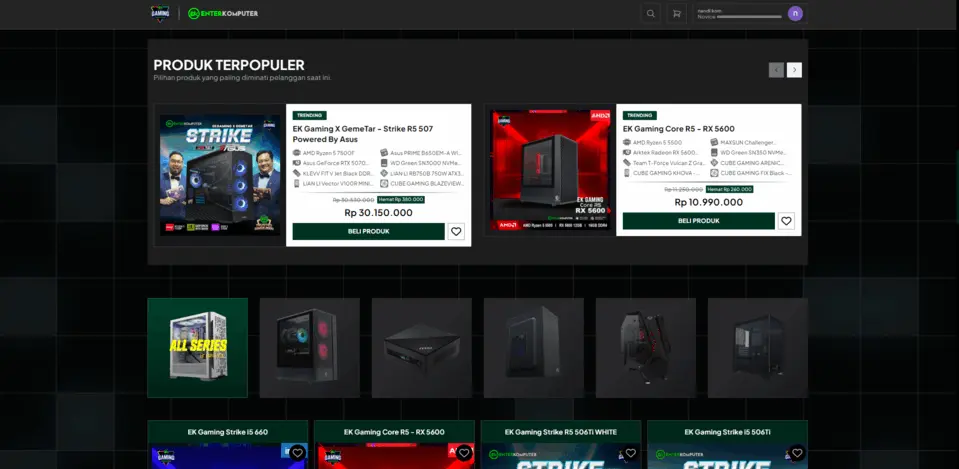Click the KLEVV FIT V Jet Black DDR spec
The width and height of the screenshot is (959, 469).
coord(331,174)
